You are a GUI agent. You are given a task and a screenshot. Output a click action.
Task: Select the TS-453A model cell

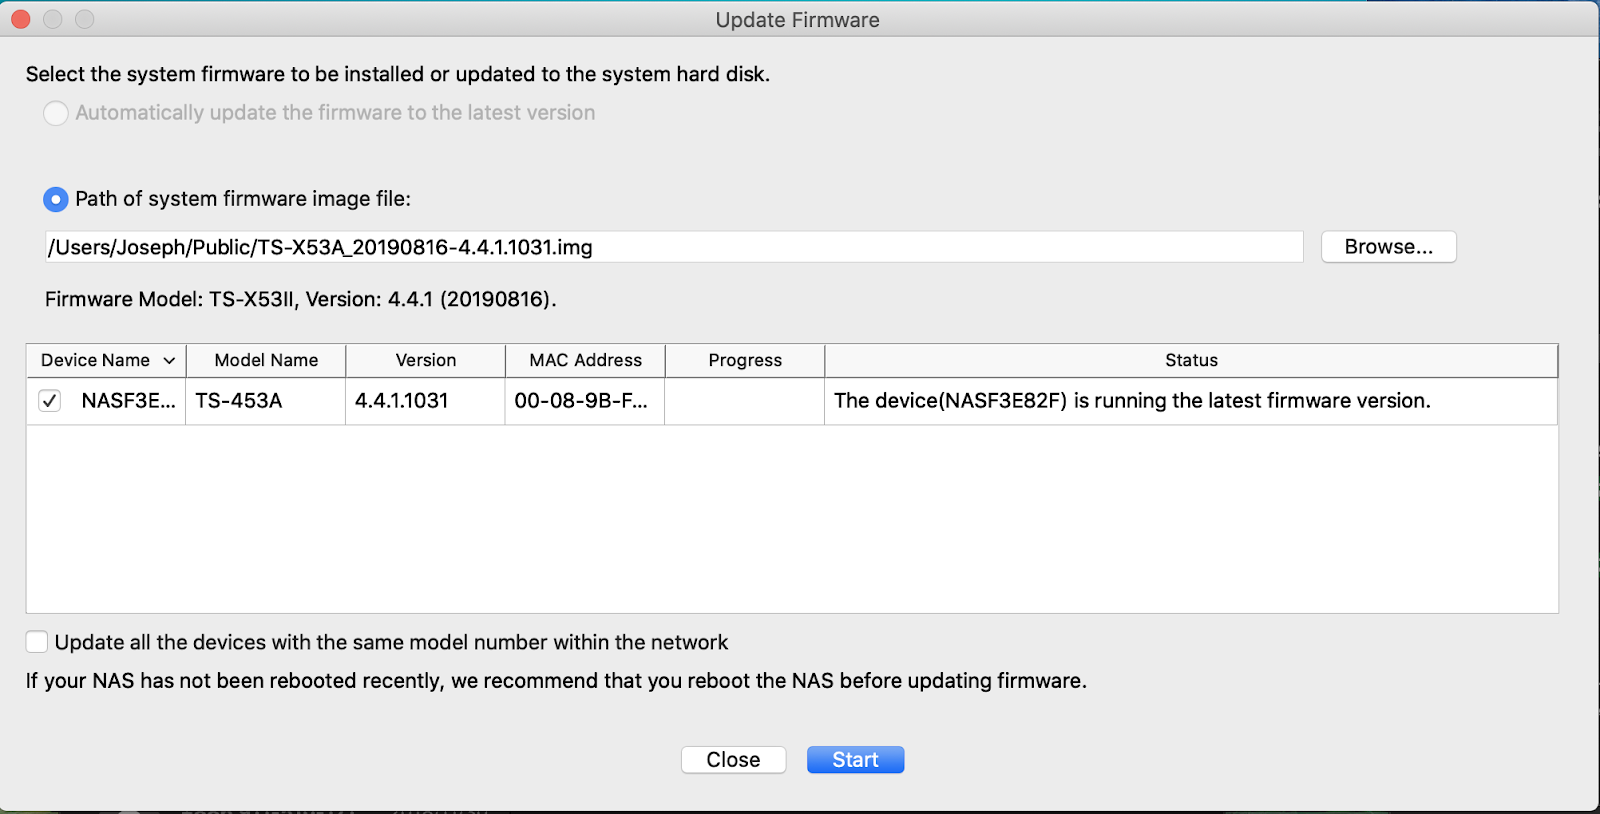pyautogui.click(x=266, y=401)
